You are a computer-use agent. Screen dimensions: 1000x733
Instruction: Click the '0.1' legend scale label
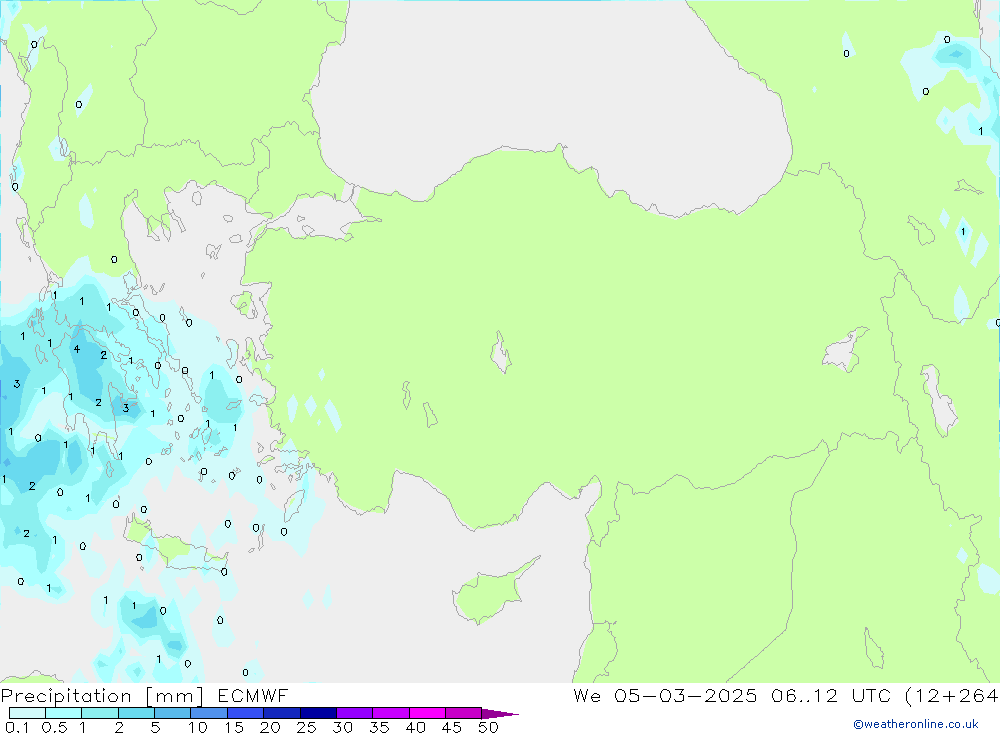17,727
